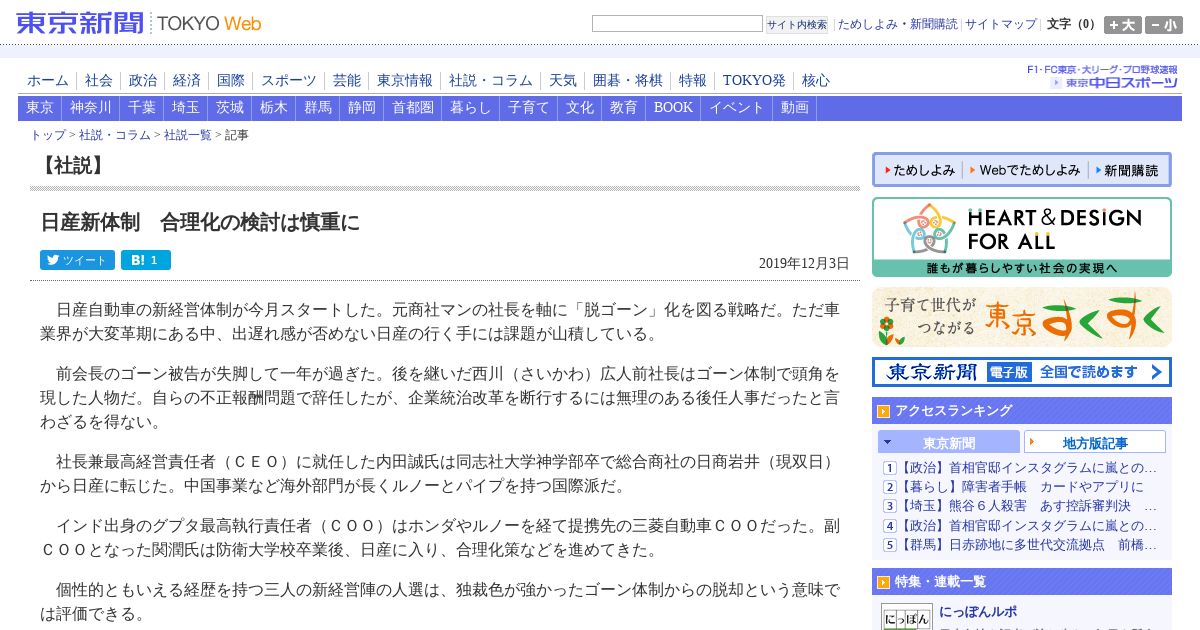Select the 神奈川 regional tab
1200x630 pixels.
pos(91,108)
